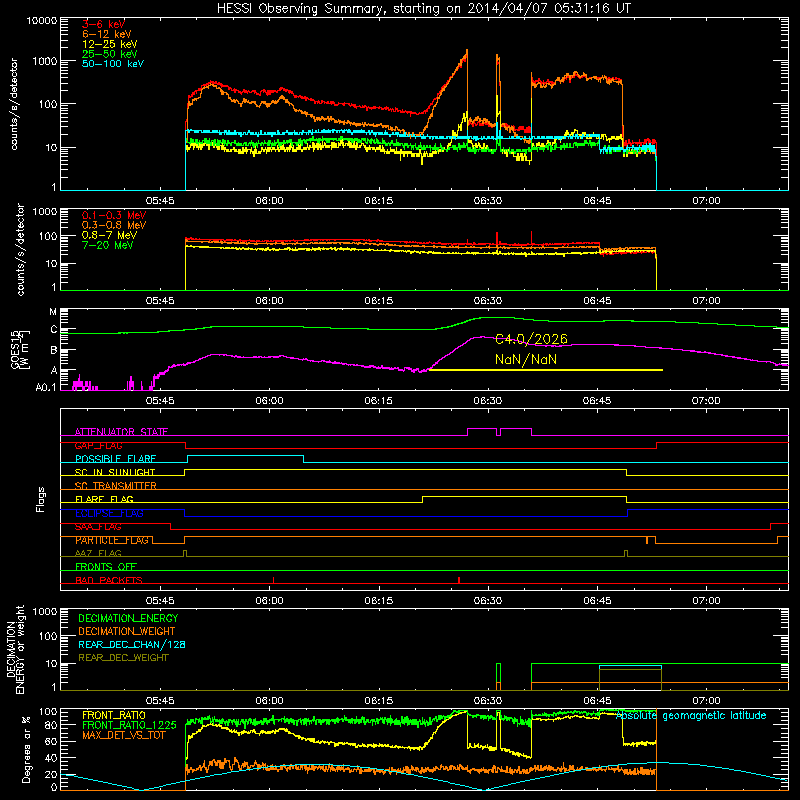Click the Absolute geomagnetic latitude label
Viewport: 800px width, 800px height.
(x=691, y=716)
